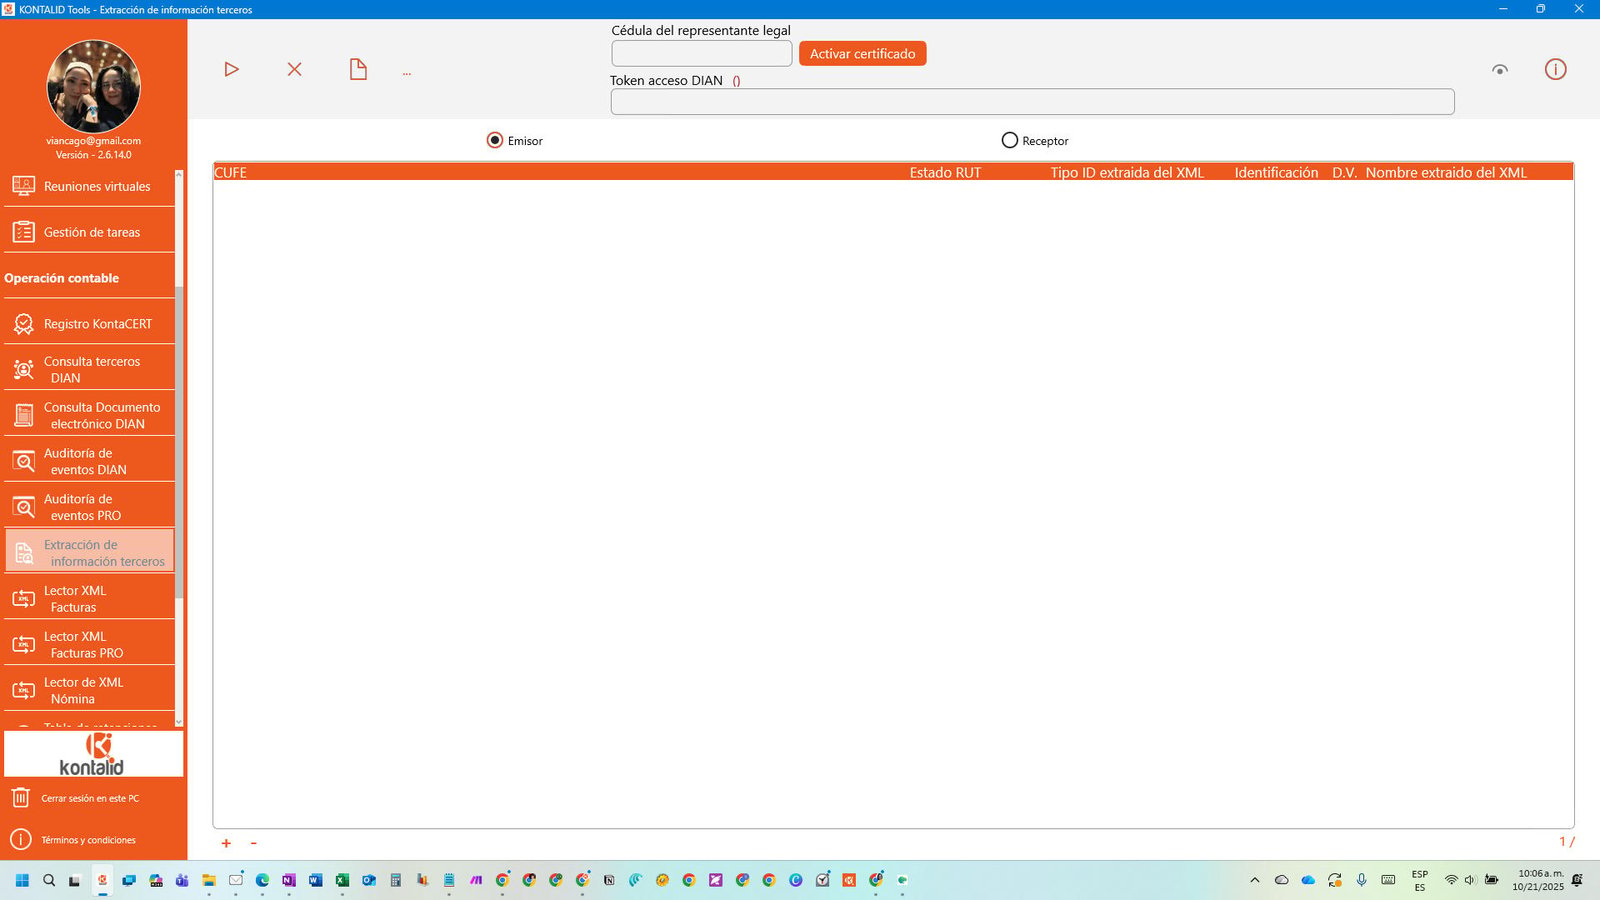
Task: Open Lector de XML Nómina
Action: 89,690
